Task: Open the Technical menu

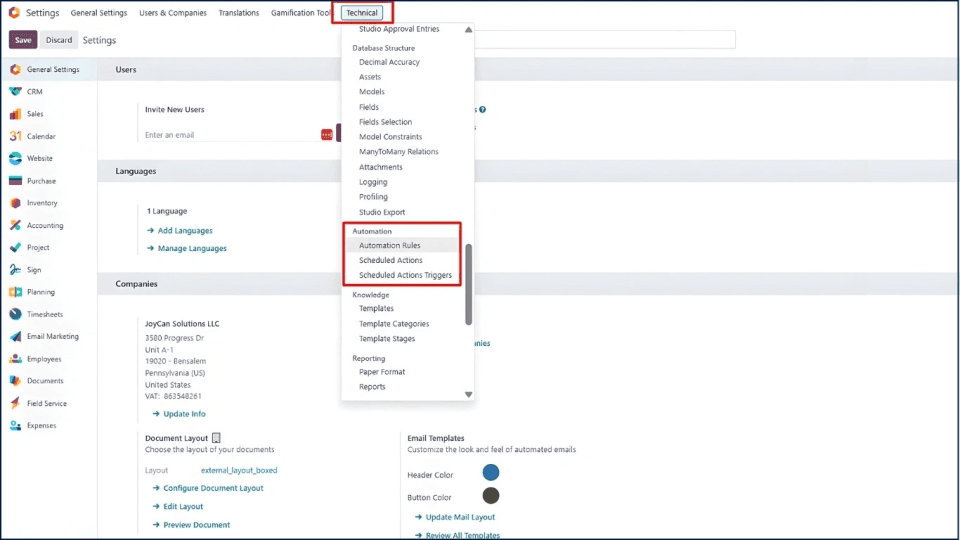Action: tap(362, 12)
